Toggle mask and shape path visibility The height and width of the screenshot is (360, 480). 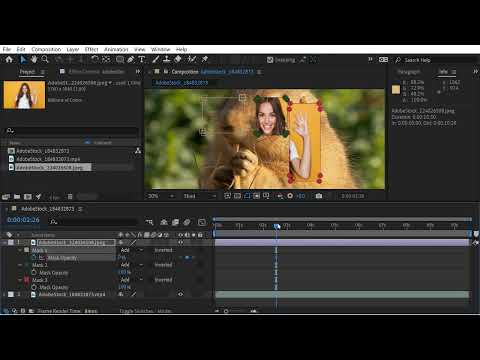[247, 196]
